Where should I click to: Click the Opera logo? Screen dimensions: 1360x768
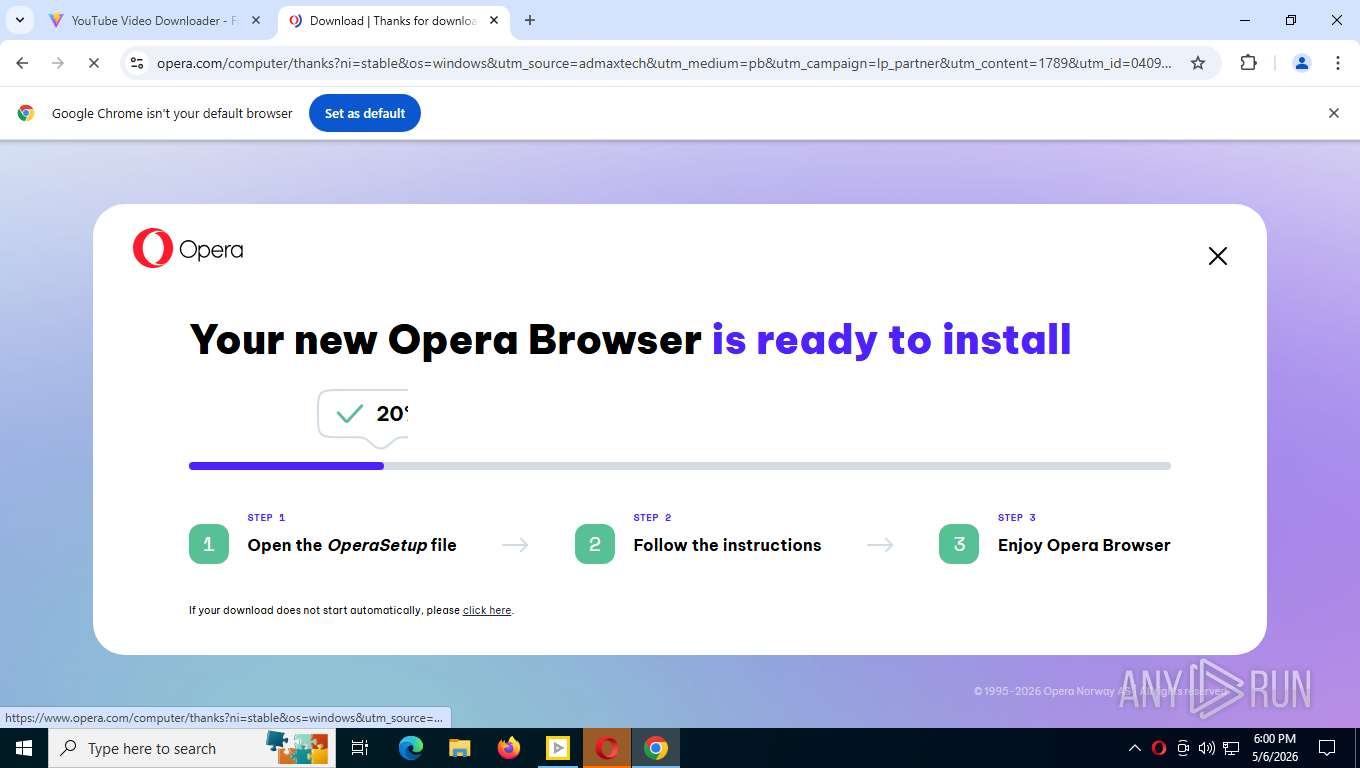click(188, 249)
